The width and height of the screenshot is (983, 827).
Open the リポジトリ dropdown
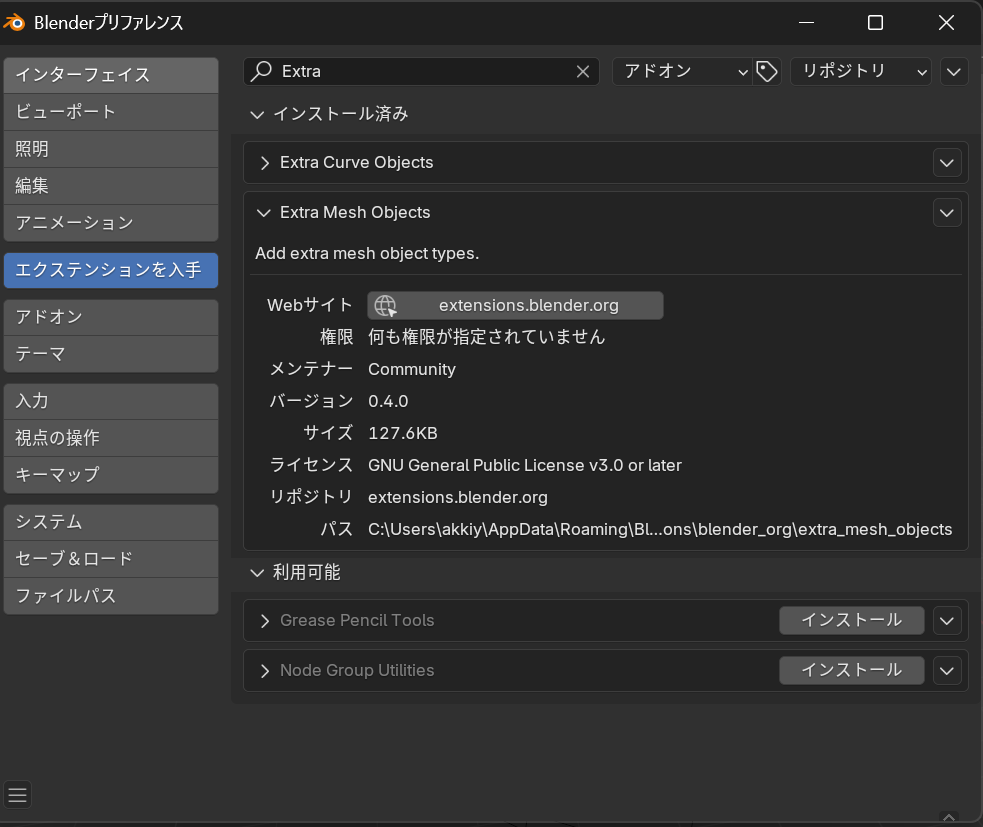click(x=860, y=71)
